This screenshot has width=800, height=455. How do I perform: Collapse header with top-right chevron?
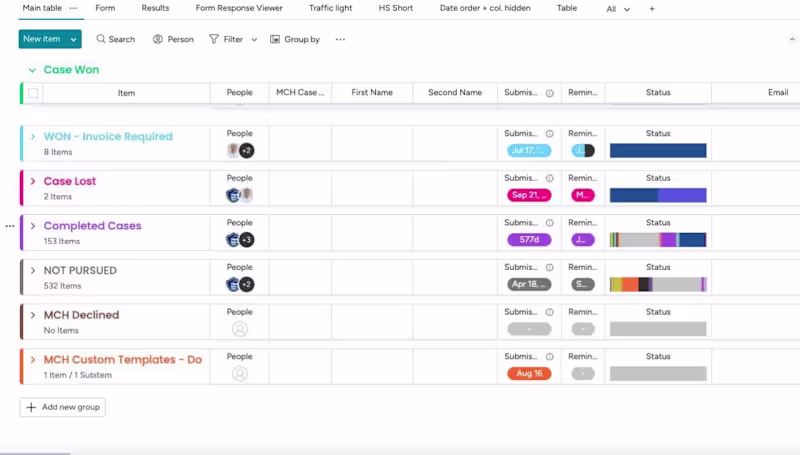pos(792,39)
